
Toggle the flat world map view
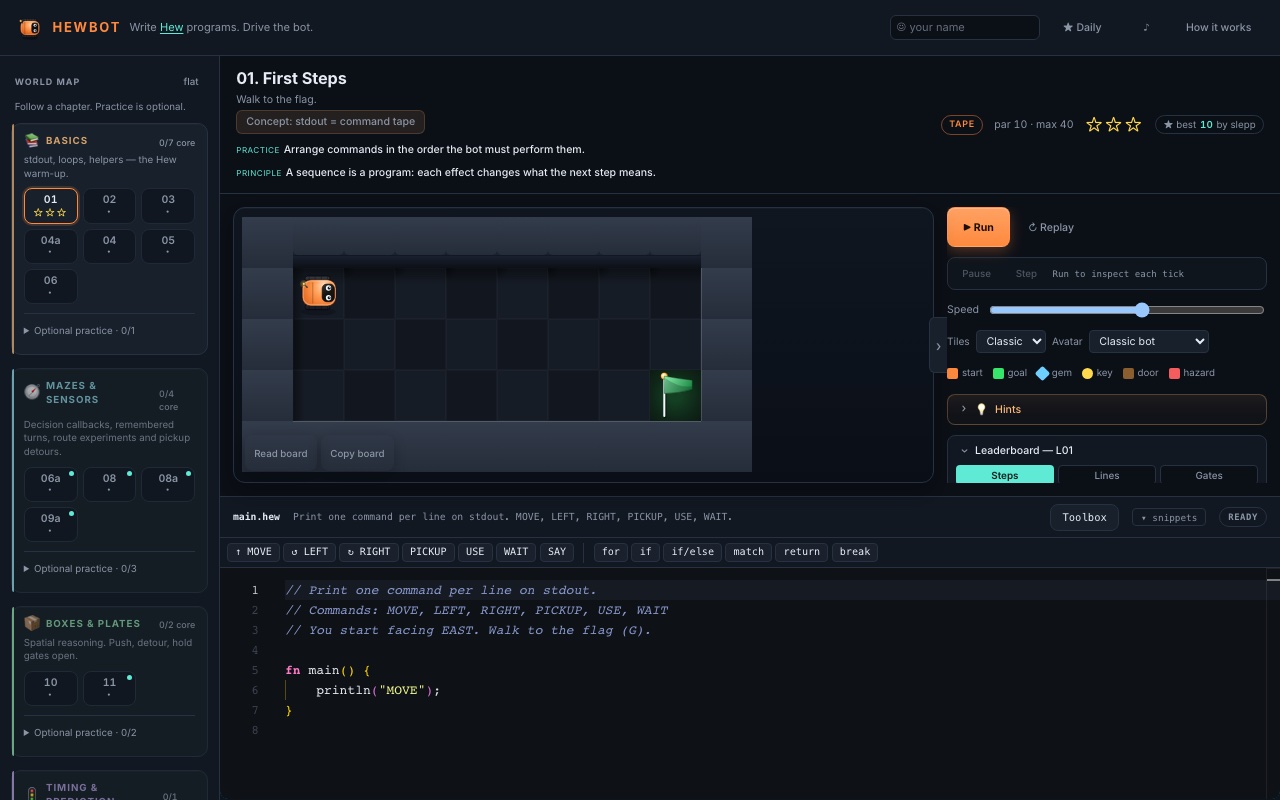(x=191, y=82)
